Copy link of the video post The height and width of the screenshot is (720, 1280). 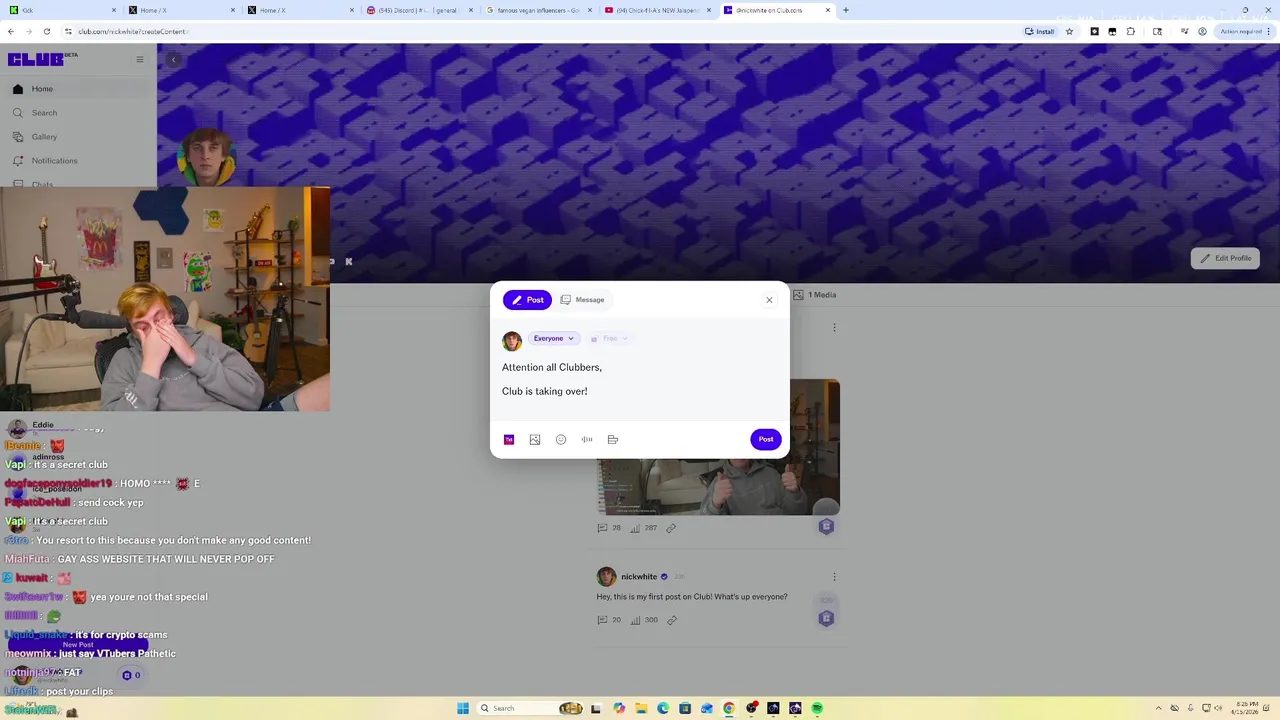pyautogui.click(x=671, y=528)
